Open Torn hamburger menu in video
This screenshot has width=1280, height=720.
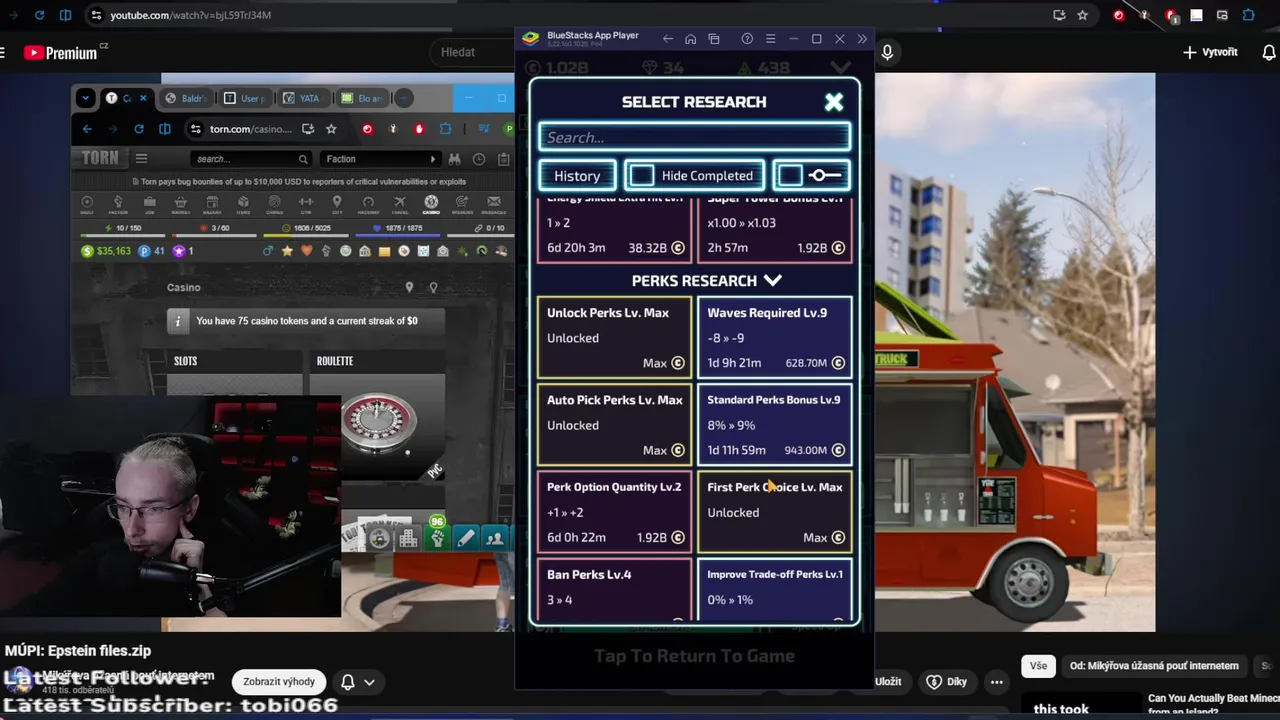tap(141, 158)
